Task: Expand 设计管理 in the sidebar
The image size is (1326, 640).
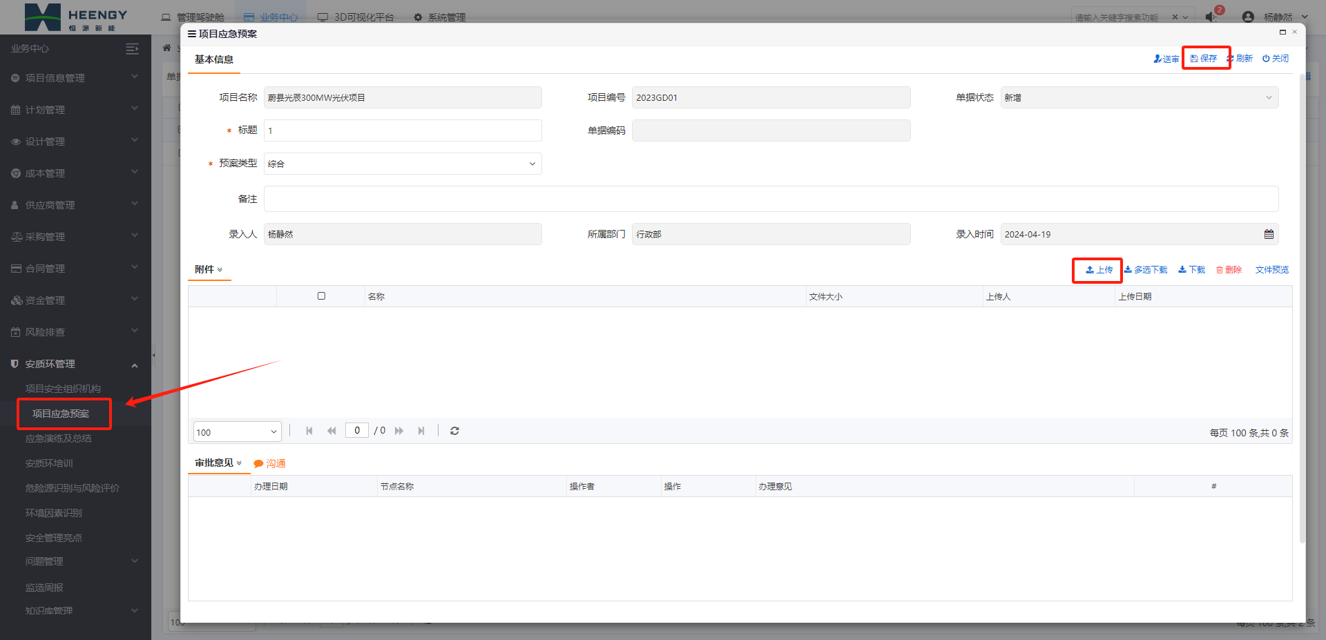Action: tap(75, 142)
